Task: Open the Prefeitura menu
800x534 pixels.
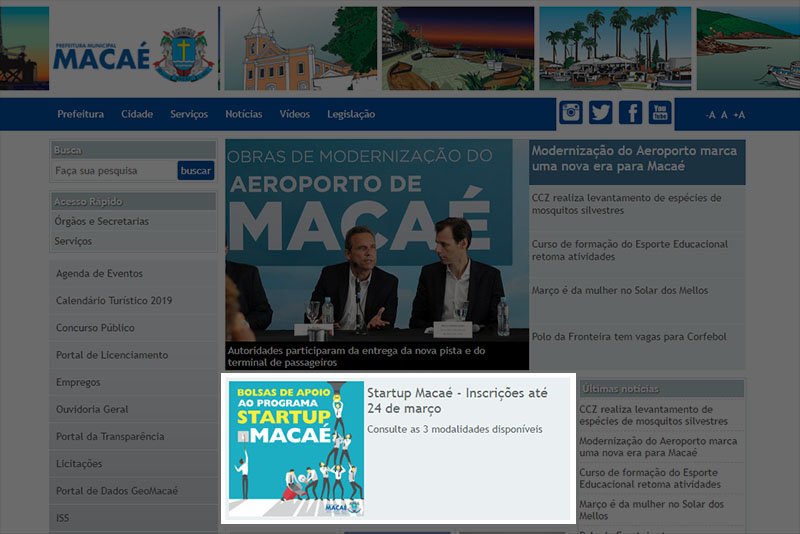Action: [81, 114]
